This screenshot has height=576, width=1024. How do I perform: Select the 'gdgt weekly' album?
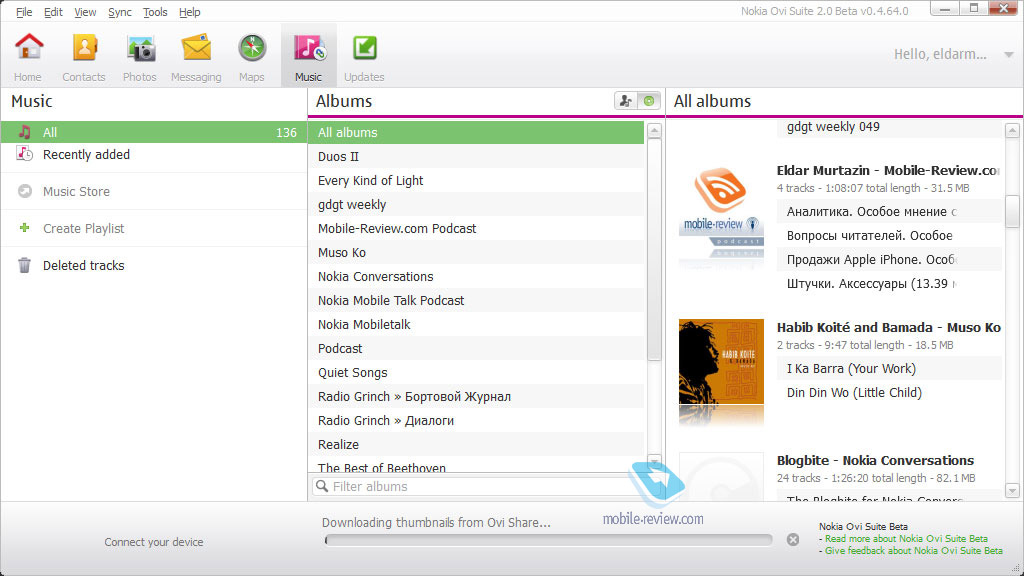click(476, 205)
